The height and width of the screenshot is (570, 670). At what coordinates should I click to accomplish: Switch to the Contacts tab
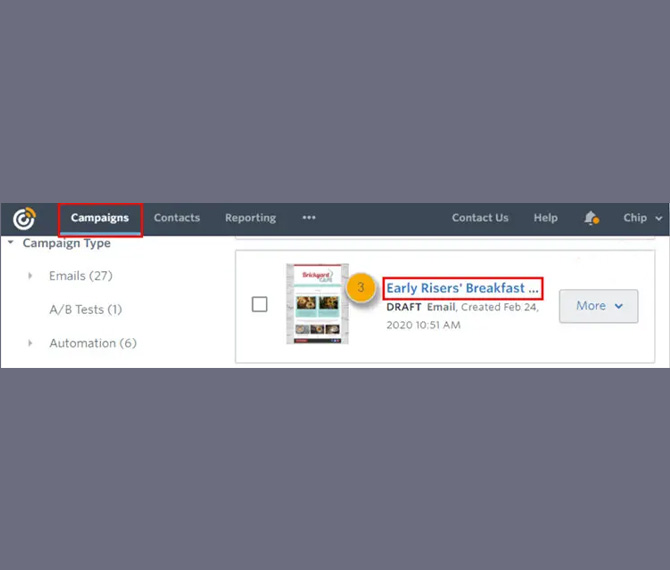click(x=177, y=218)
